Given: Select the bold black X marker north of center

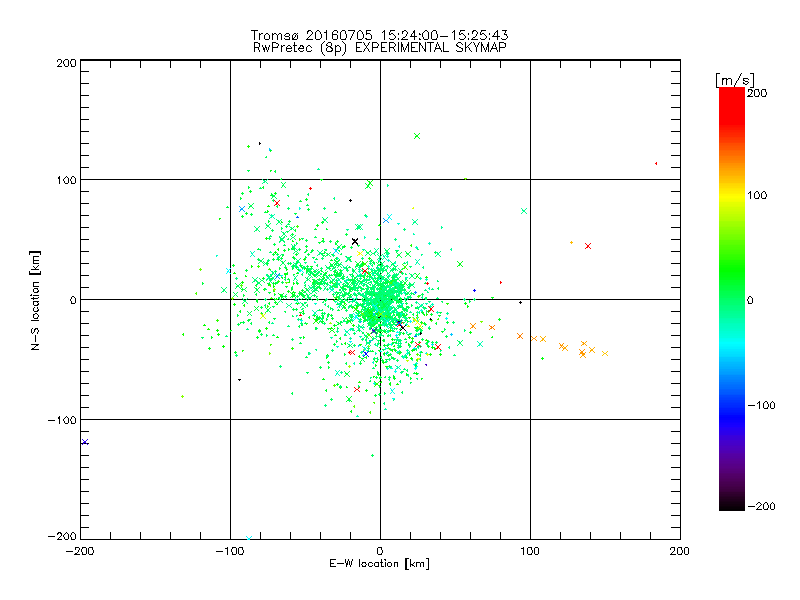Looking at the screenshot, I should tap(355, 241).
